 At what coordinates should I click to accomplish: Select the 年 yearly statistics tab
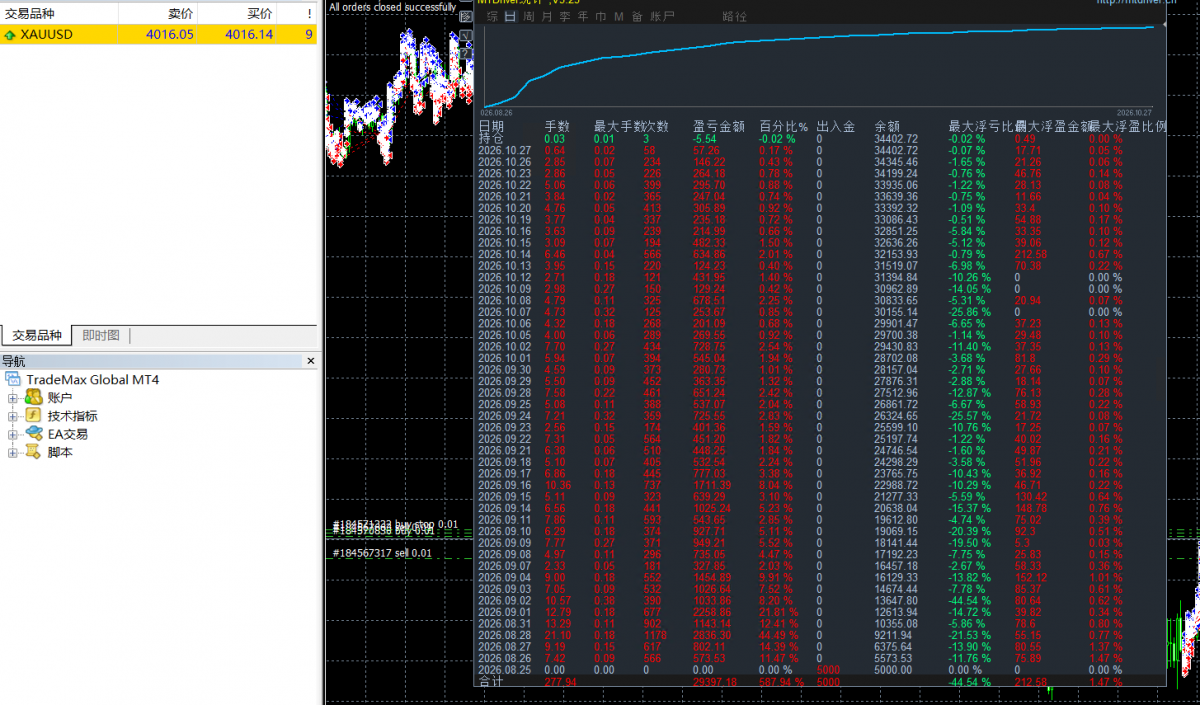click(582, 17)
